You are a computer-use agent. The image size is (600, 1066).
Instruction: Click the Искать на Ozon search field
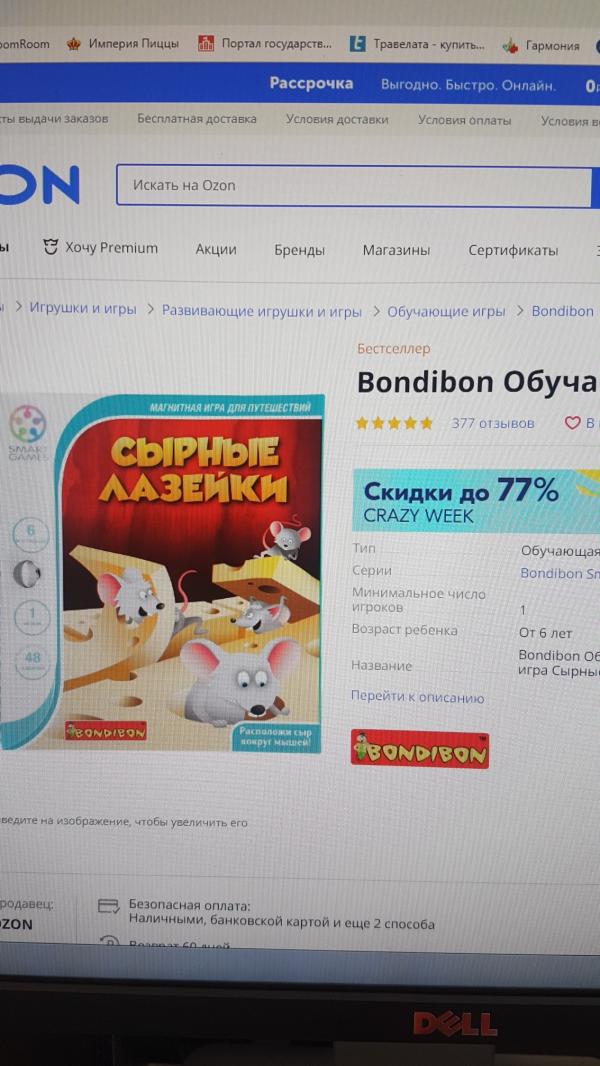pyautogui.click(x=353, y=186)
